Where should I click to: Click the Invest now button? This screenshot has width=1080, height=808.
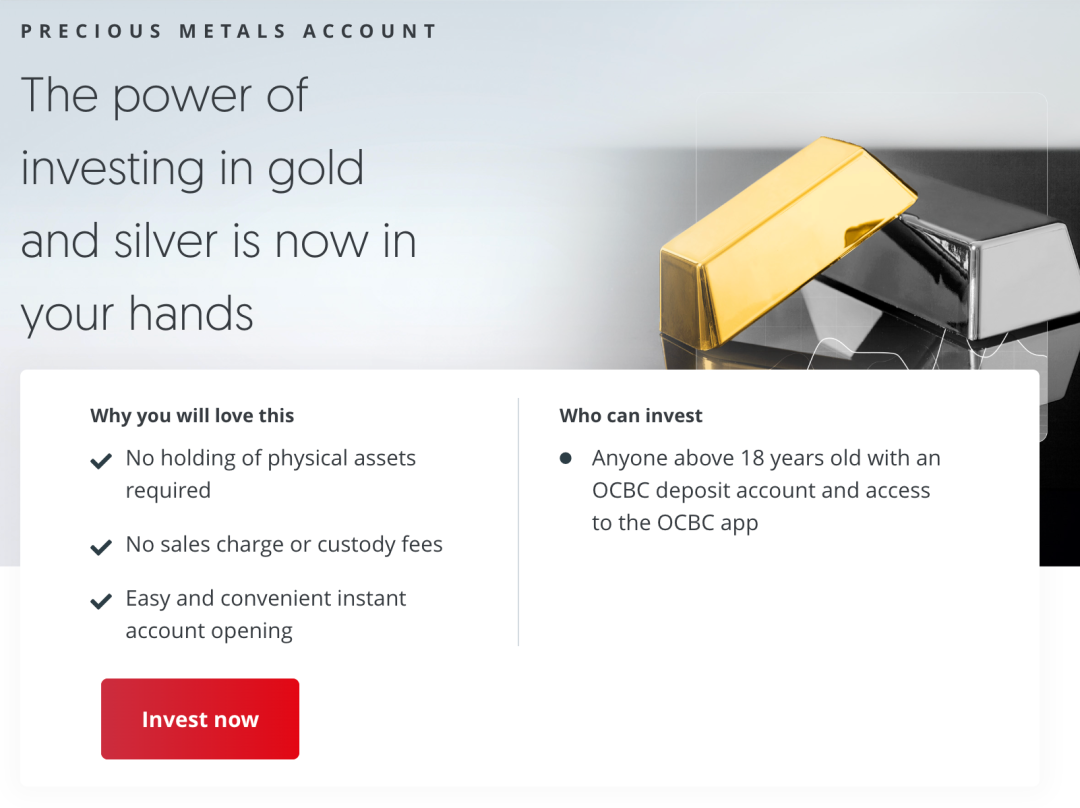pyautogui.click(x=200, y=719)
